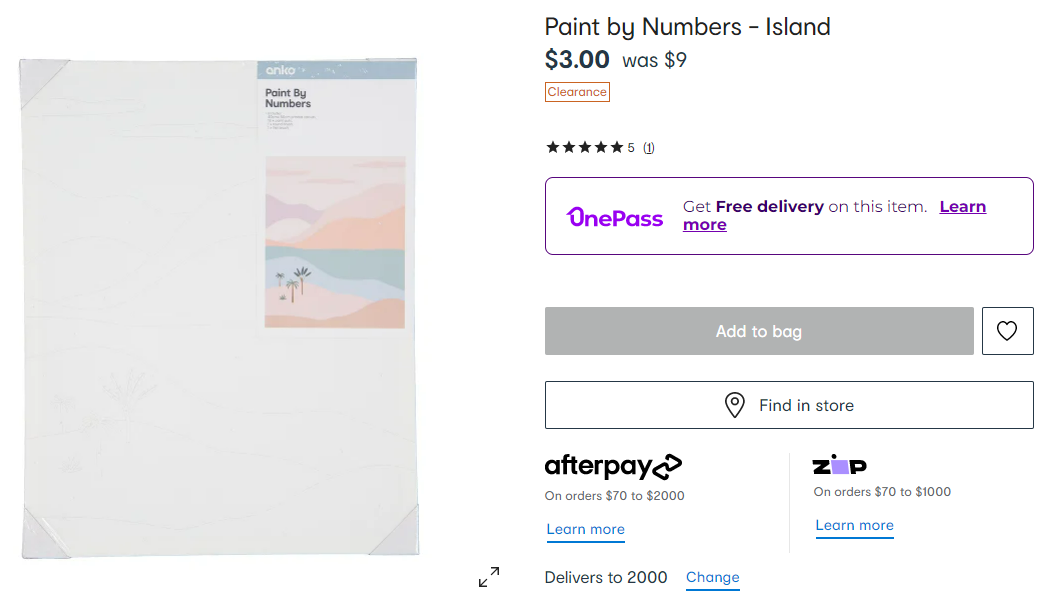This screenshot has width=1048, height=601.
Task: Click the Clearance tag
Action: (x=577, y=92)
